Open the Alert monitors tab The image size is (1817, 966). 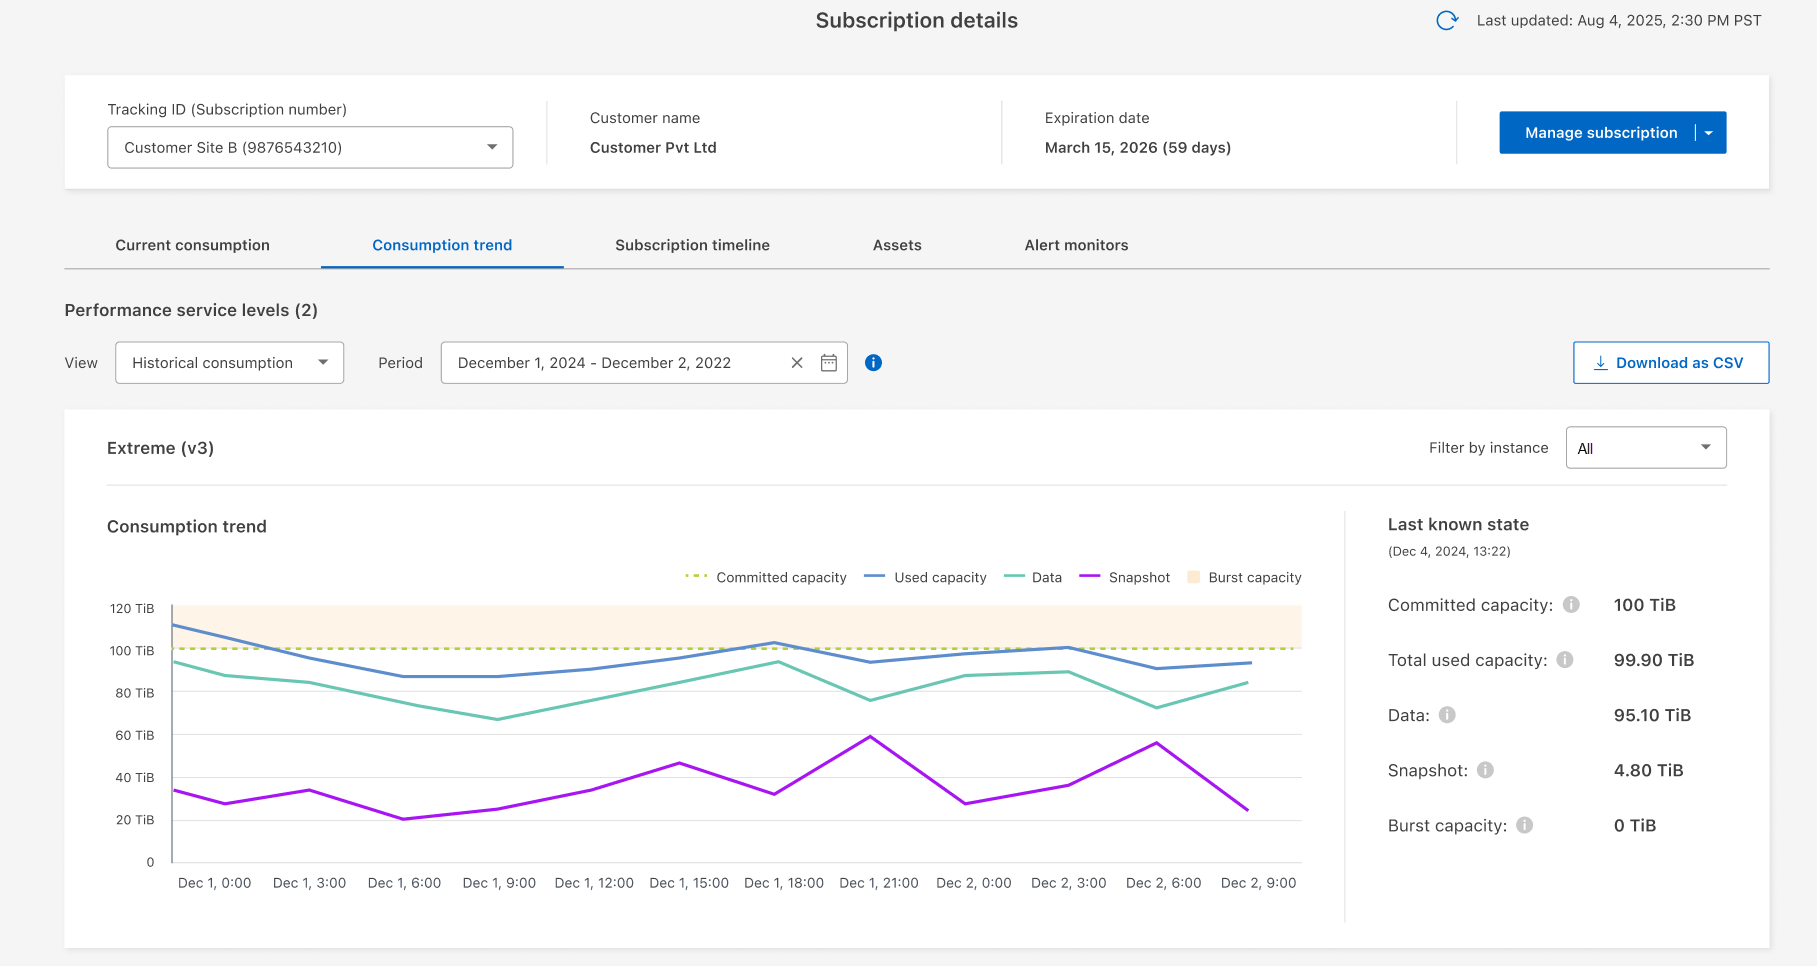point(1076,245)
